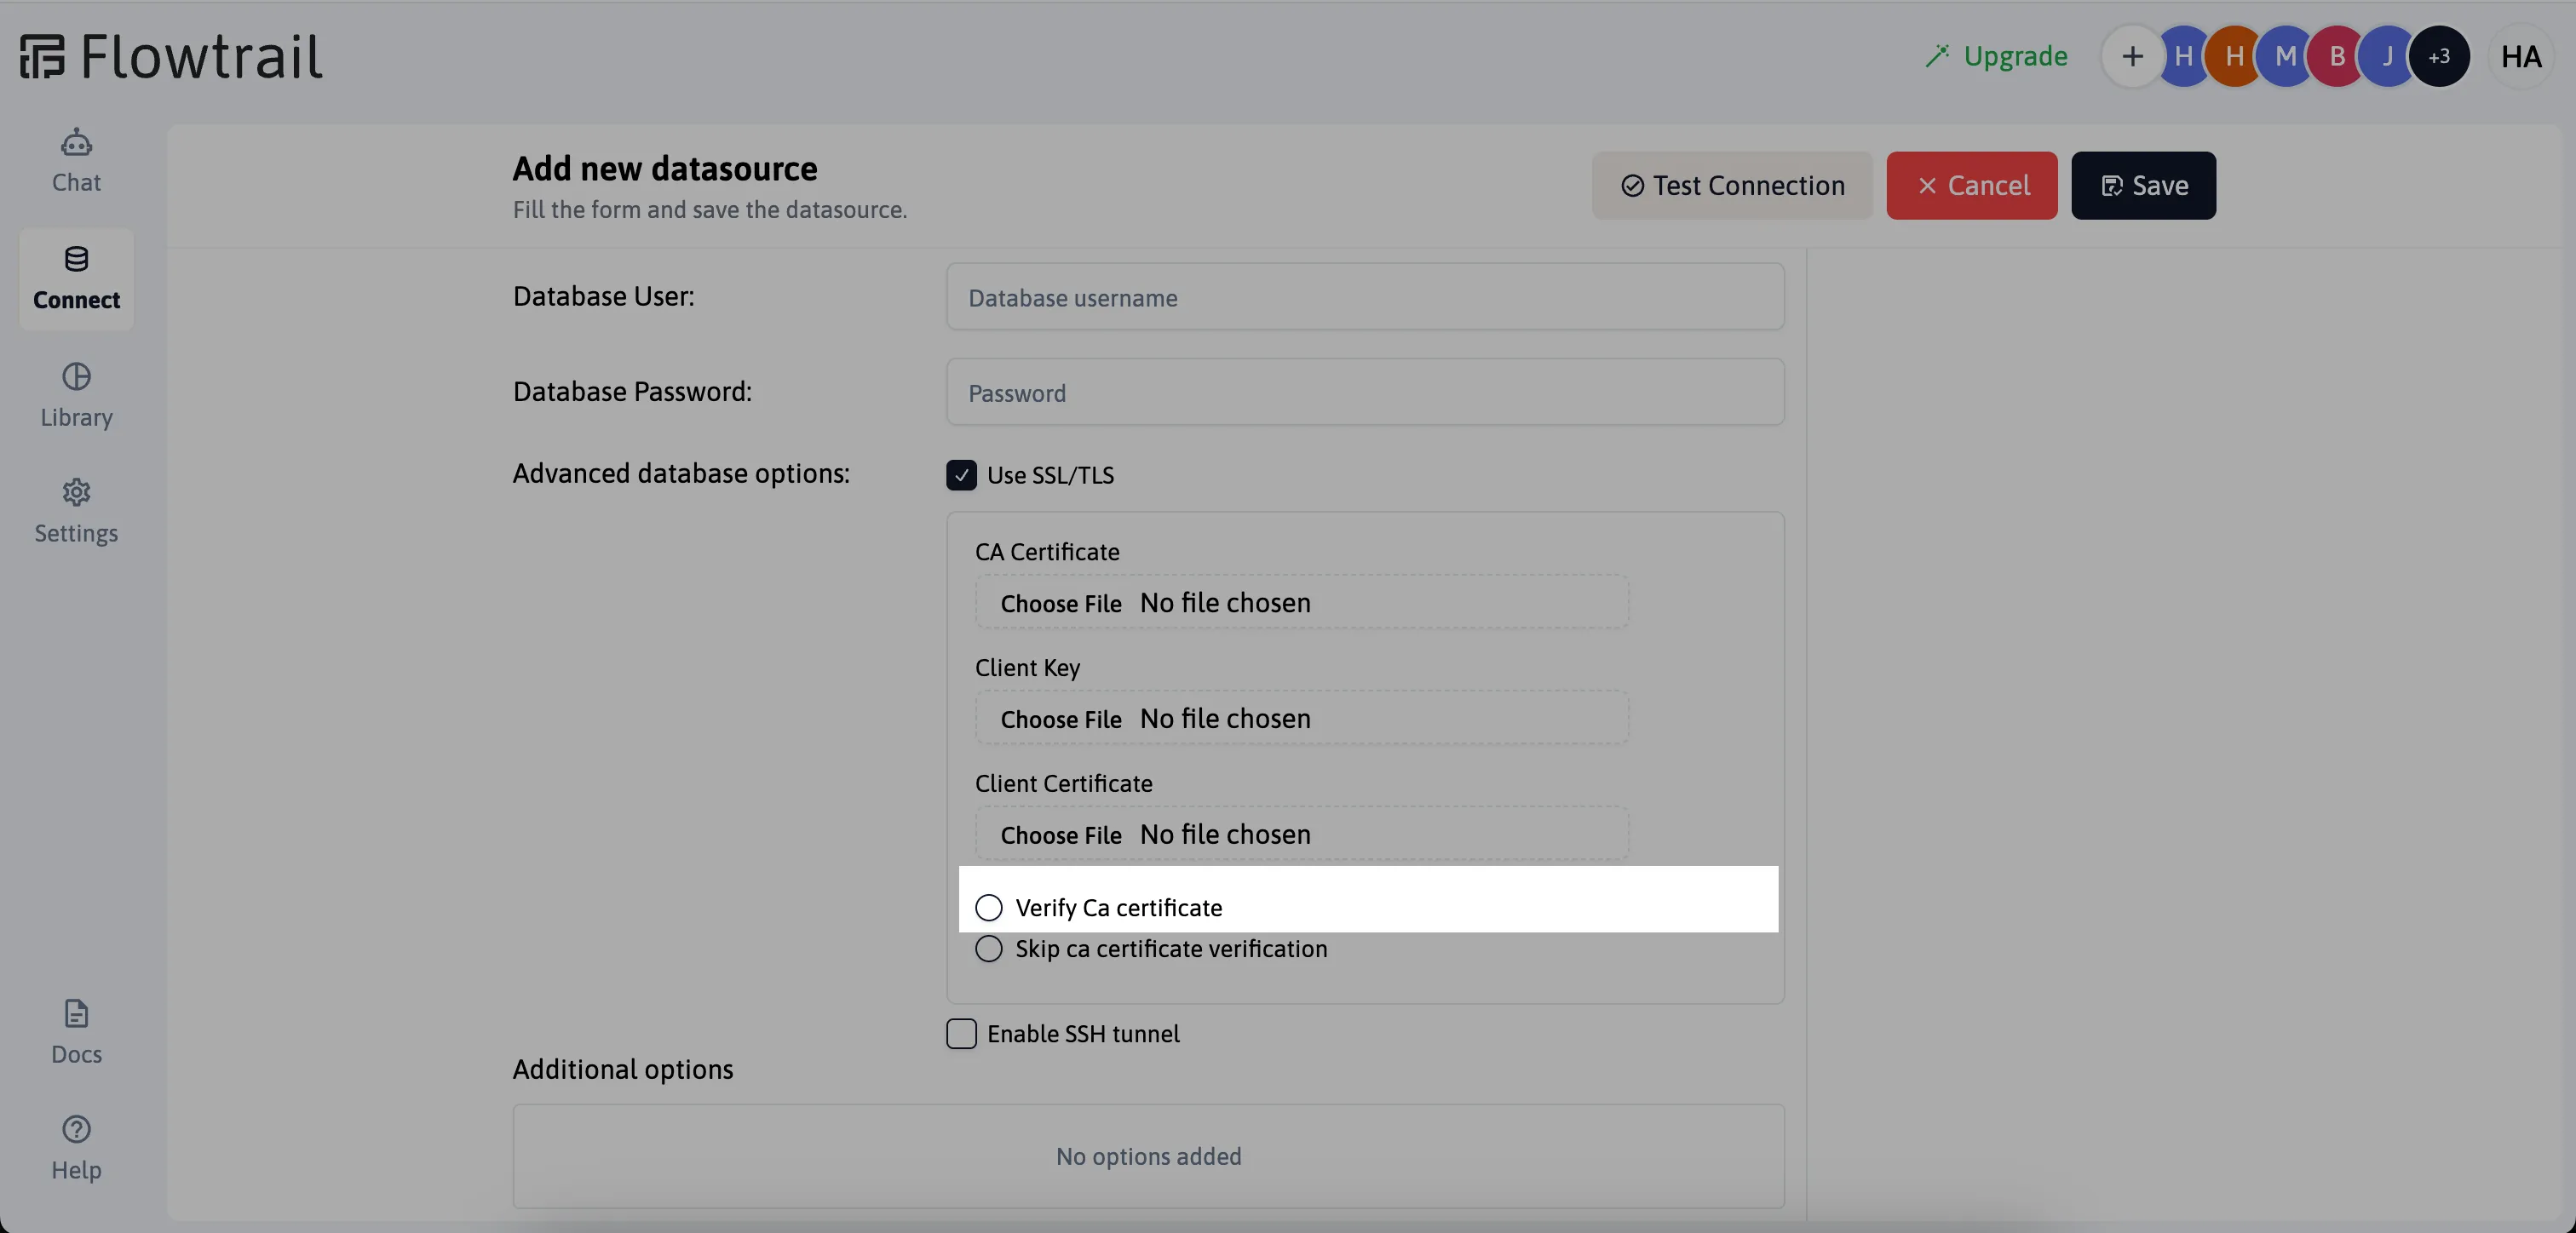
Task: Select Verify Ca certificate option
Action: coord(987,906)
